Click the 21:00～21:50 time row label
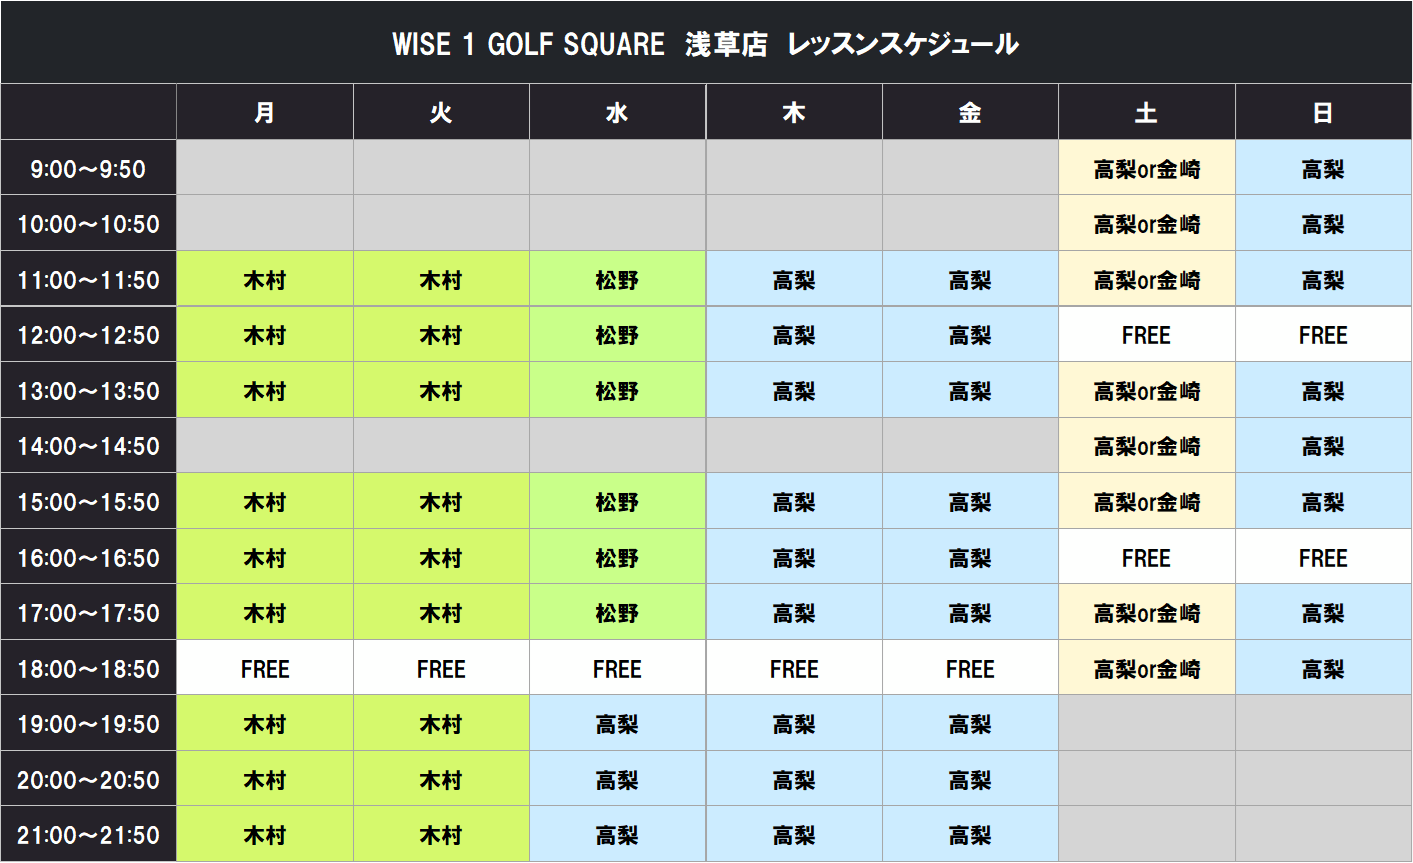 pos(88,834)
